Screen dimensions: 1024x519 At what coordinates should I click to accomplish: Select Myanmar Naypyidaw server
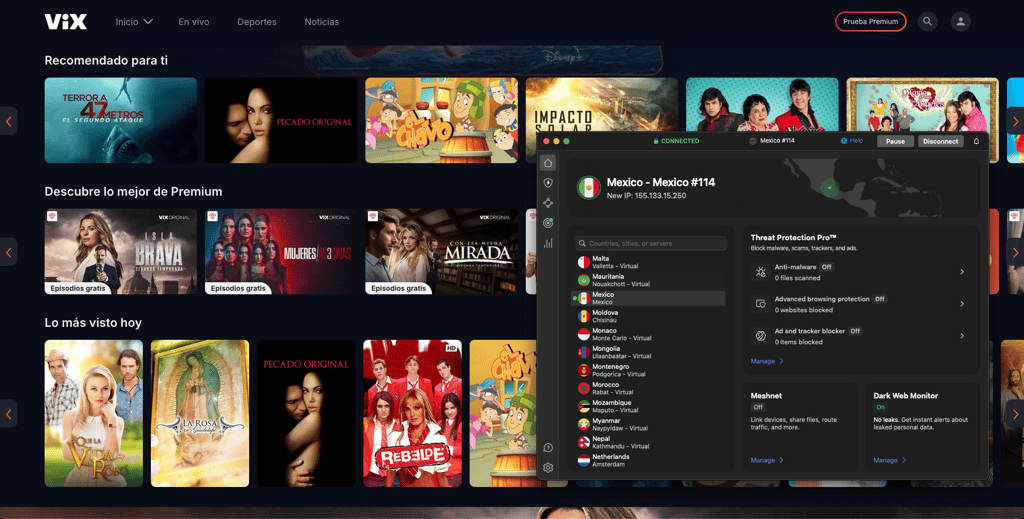click(650, 424)
